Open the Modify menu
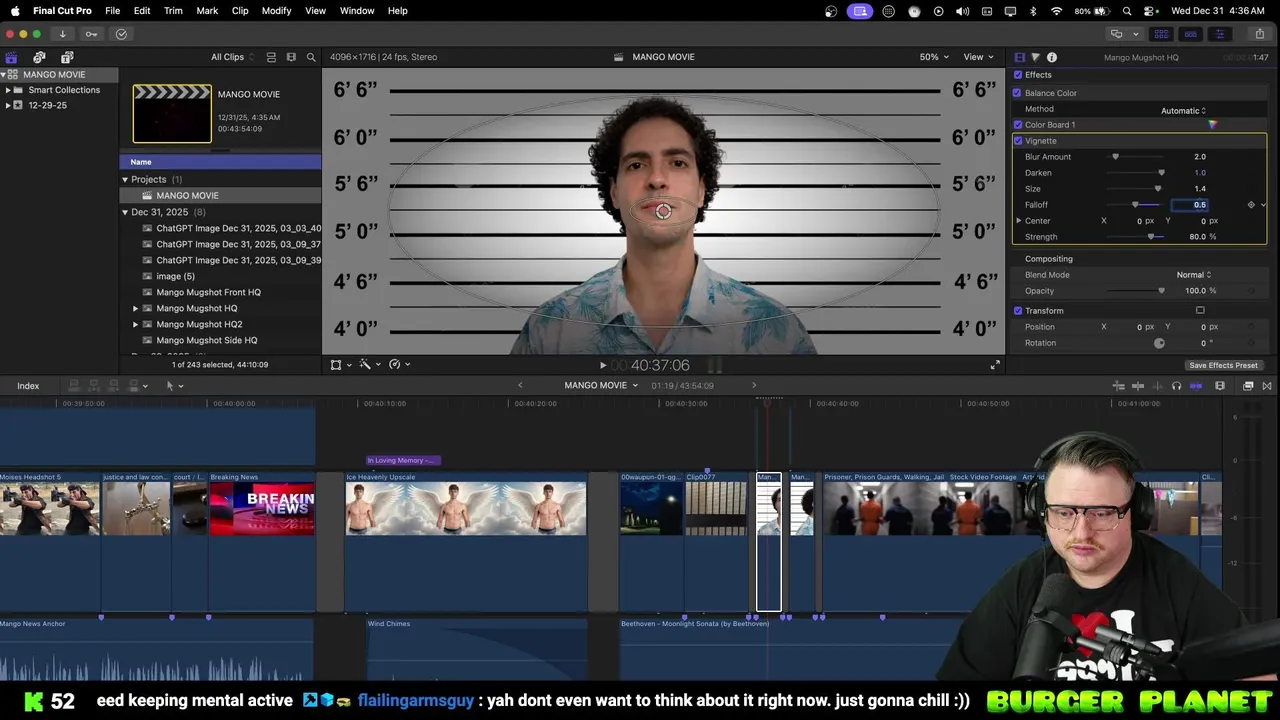The height and width of the screenshot is (720, 1280). (x=276, y=10)
